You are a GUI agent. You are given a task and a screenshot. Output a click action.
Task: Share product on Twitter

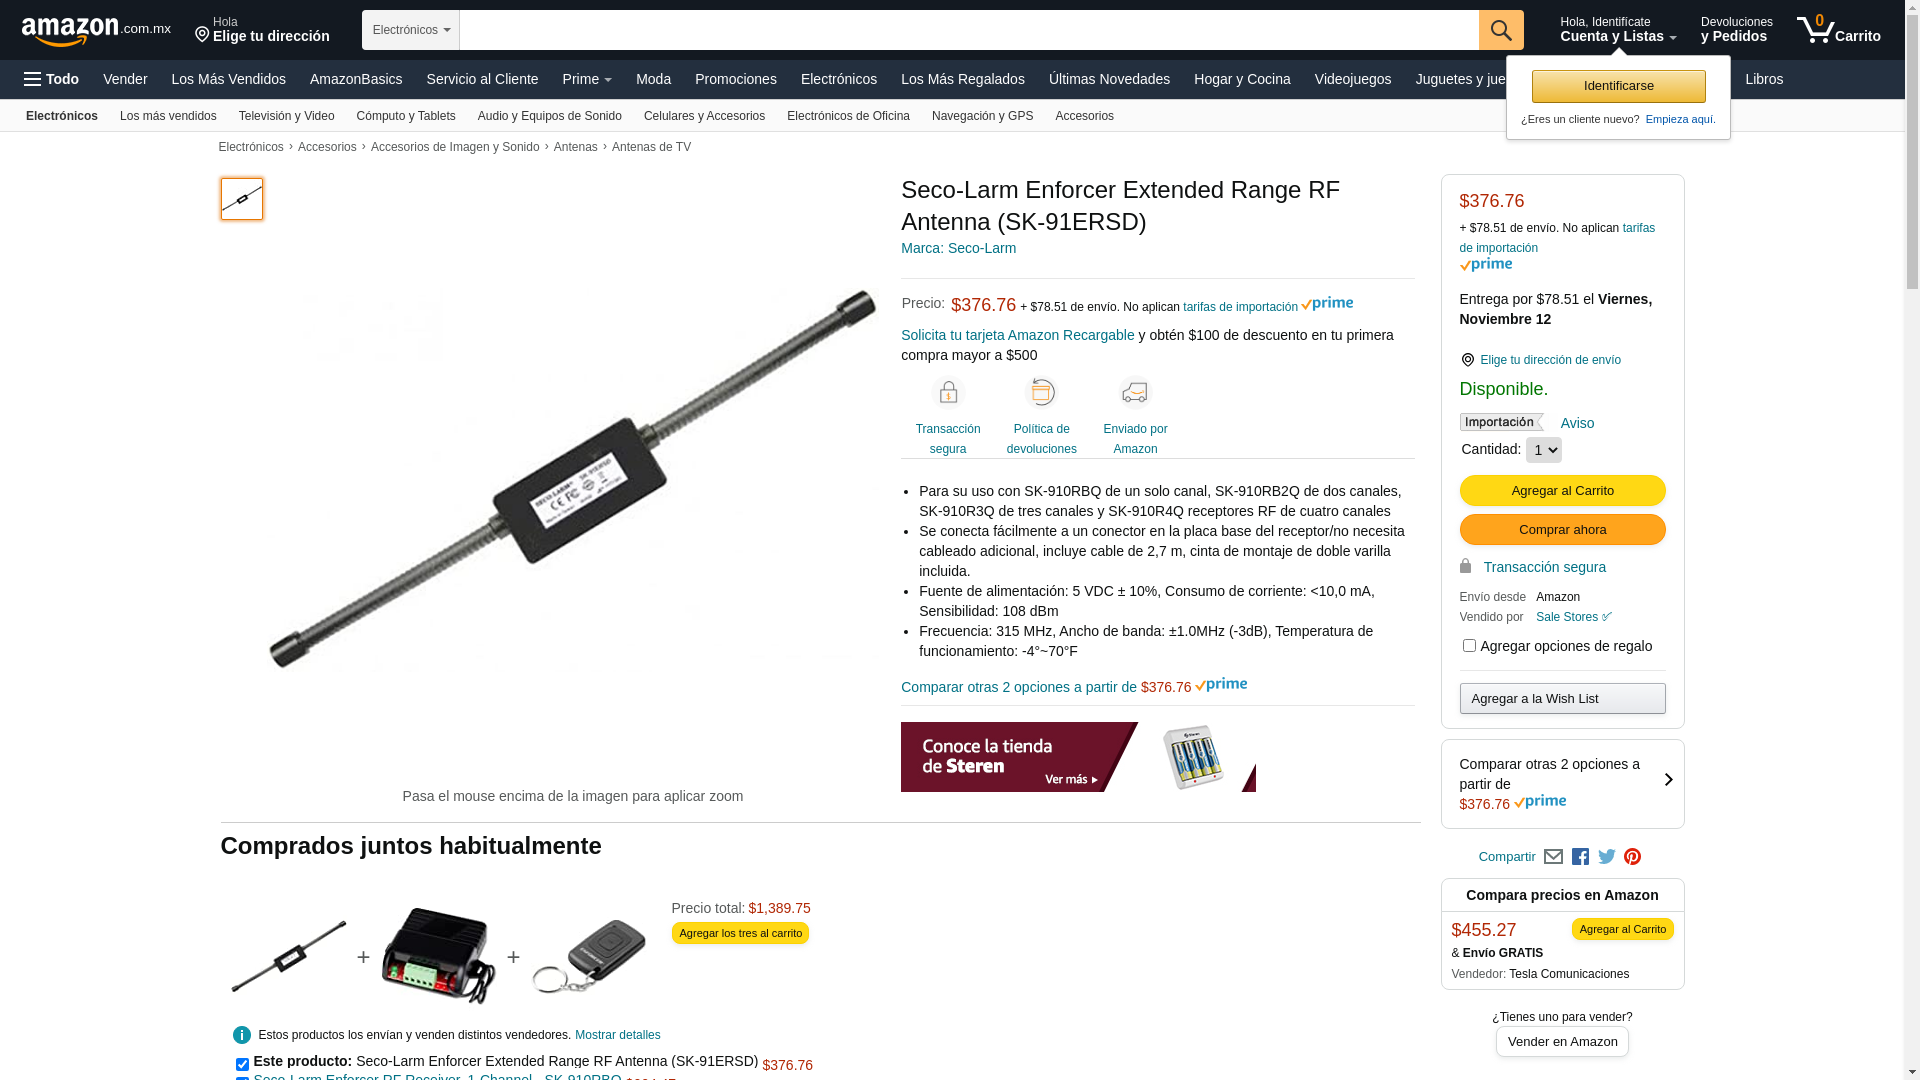click(1607, 857)
